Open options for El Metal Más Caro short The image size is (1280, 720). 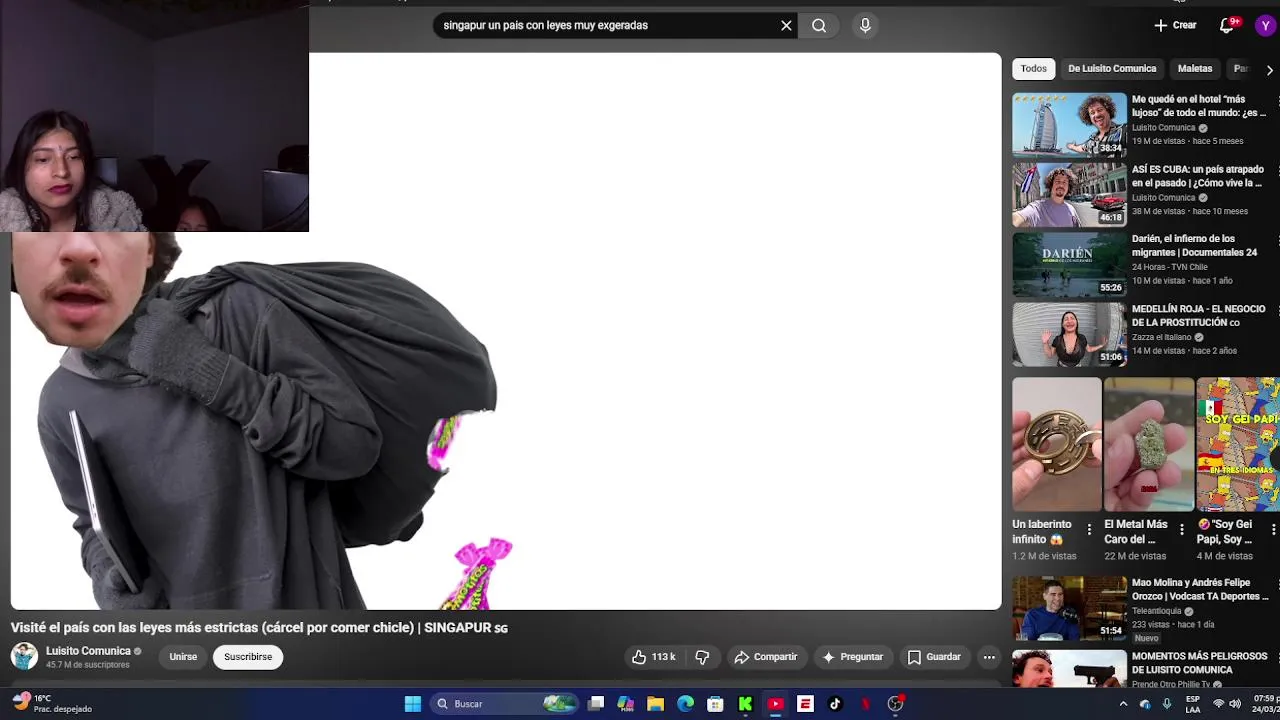pos(1182,530)
